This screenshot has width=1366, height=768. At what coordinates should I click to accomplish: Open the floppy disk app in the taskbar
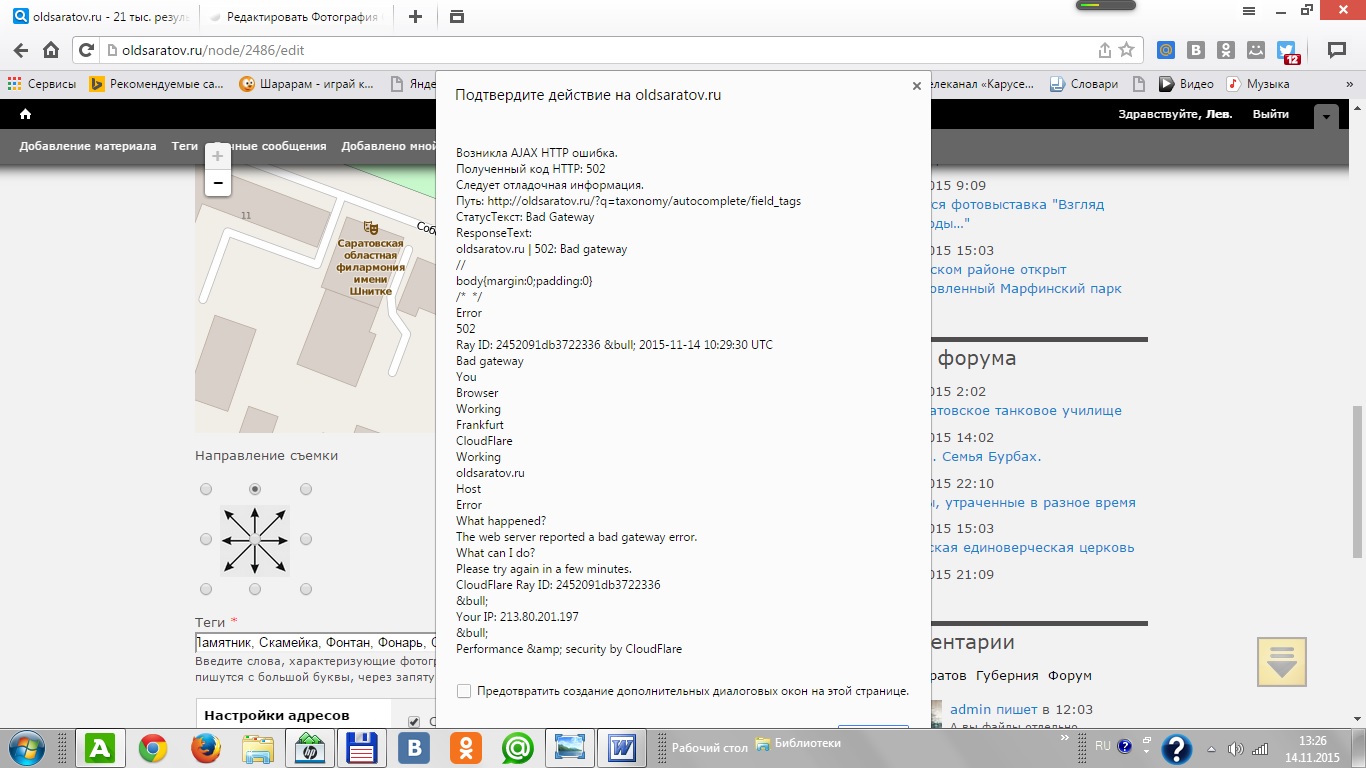coord(361,748)
